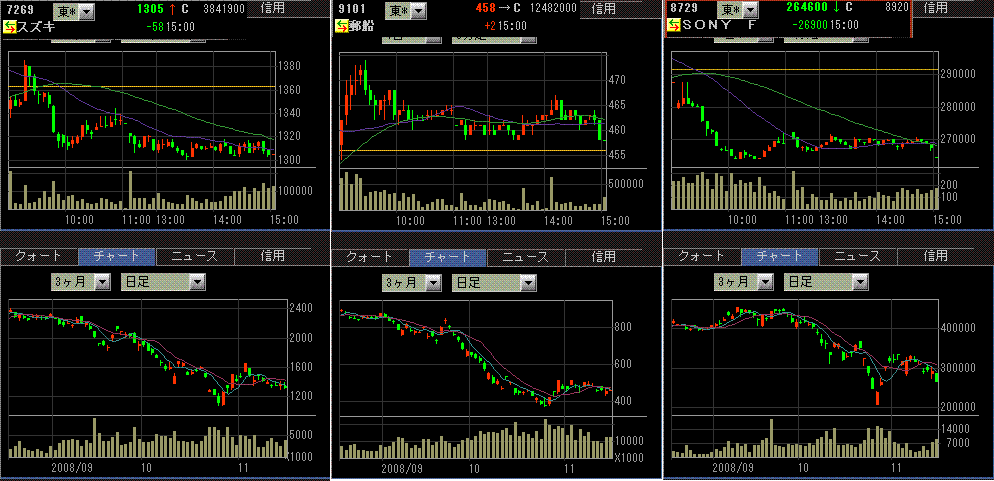Image resolution: width=994 pixels, height=481 pixels.
Task: Click the right arrow beside price 458
Action: coord(505,10)
